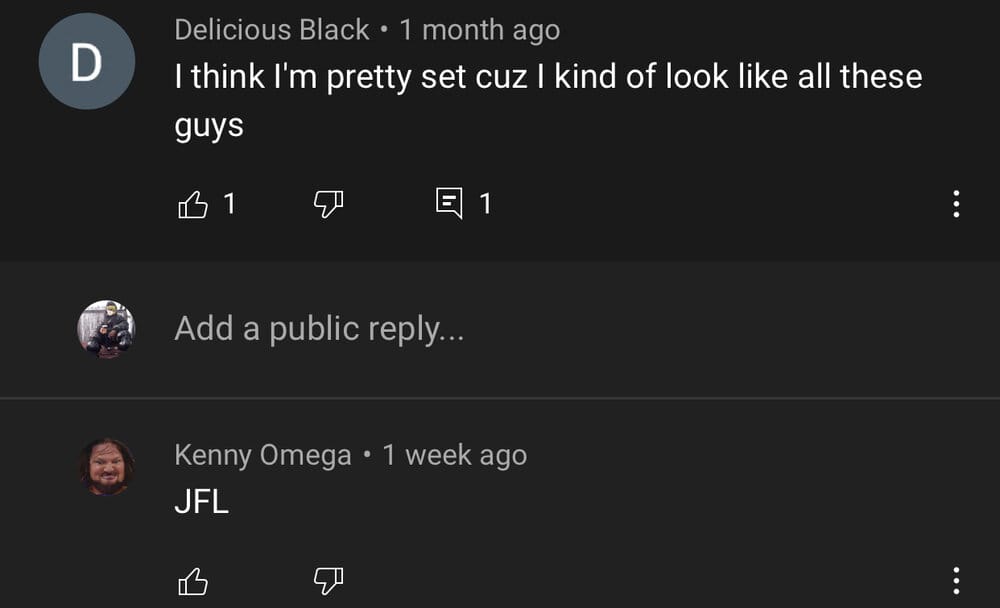
Task: Click the '1 week ago' timestamp
Action: pos(455,456)
